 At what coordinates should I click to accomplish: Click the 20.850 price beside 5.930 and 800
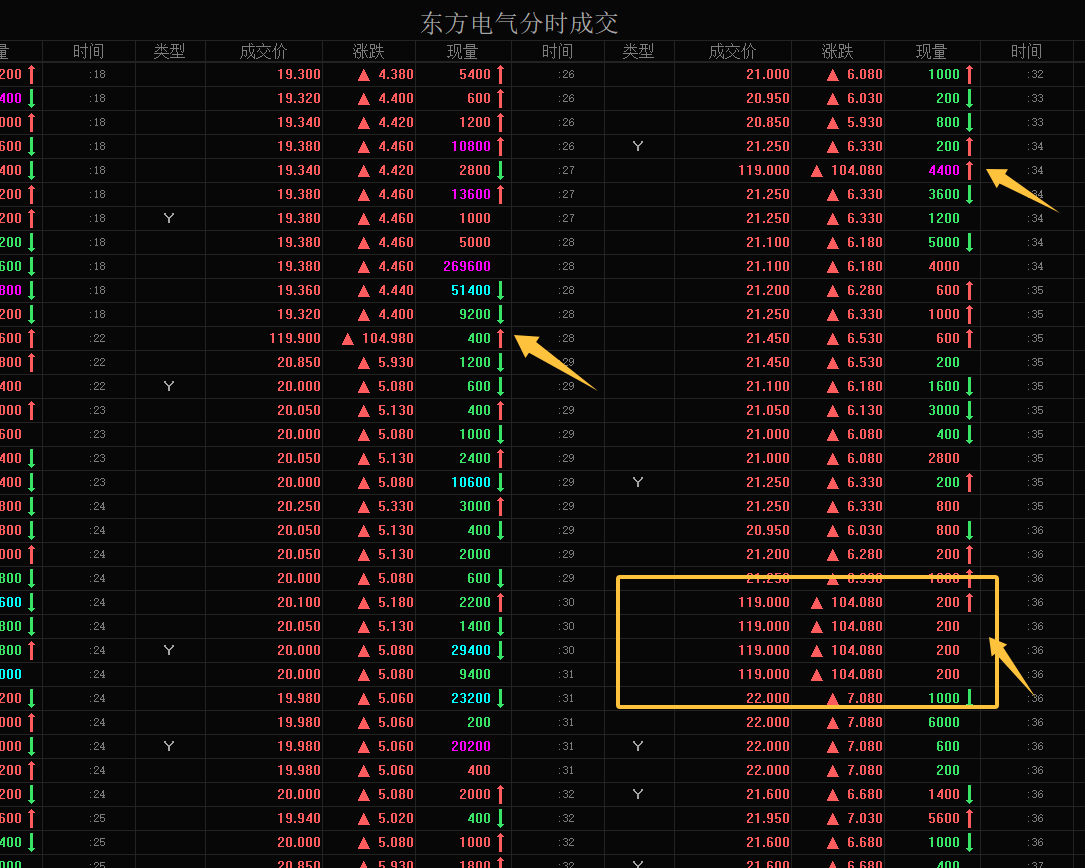pos(768,122)
